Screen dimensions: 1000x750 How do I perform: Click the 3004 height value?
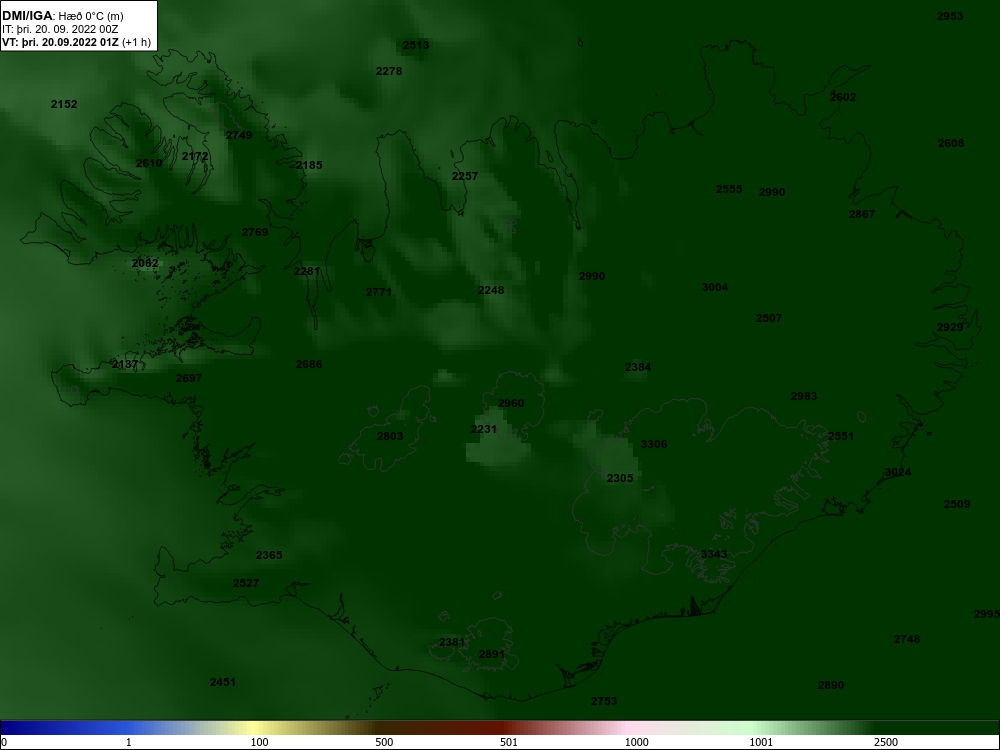[x=715, y=288]
